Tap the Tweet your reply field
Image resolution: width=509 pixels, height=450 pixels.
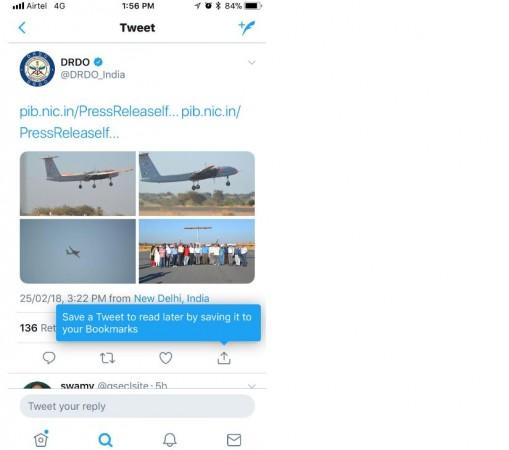pyautogui.click(x=137, y=406)
